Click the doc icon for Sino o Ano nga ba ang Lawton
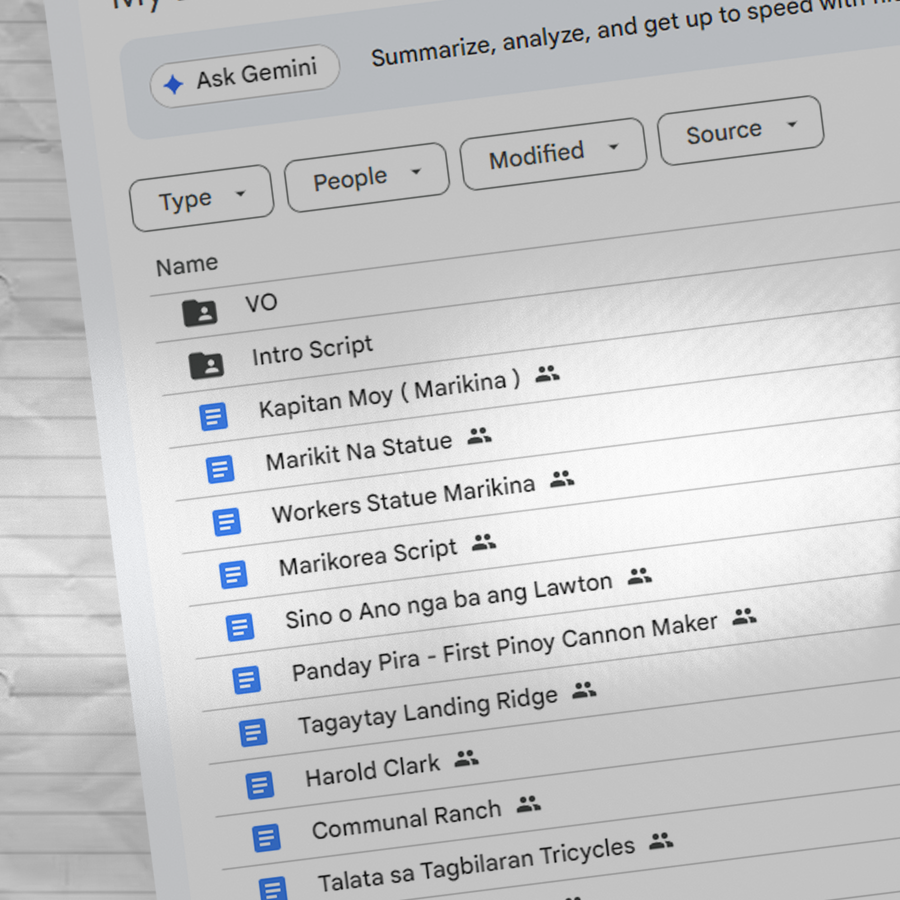The height and width of the screenshot is (900, 900). [x=240, y=627]
